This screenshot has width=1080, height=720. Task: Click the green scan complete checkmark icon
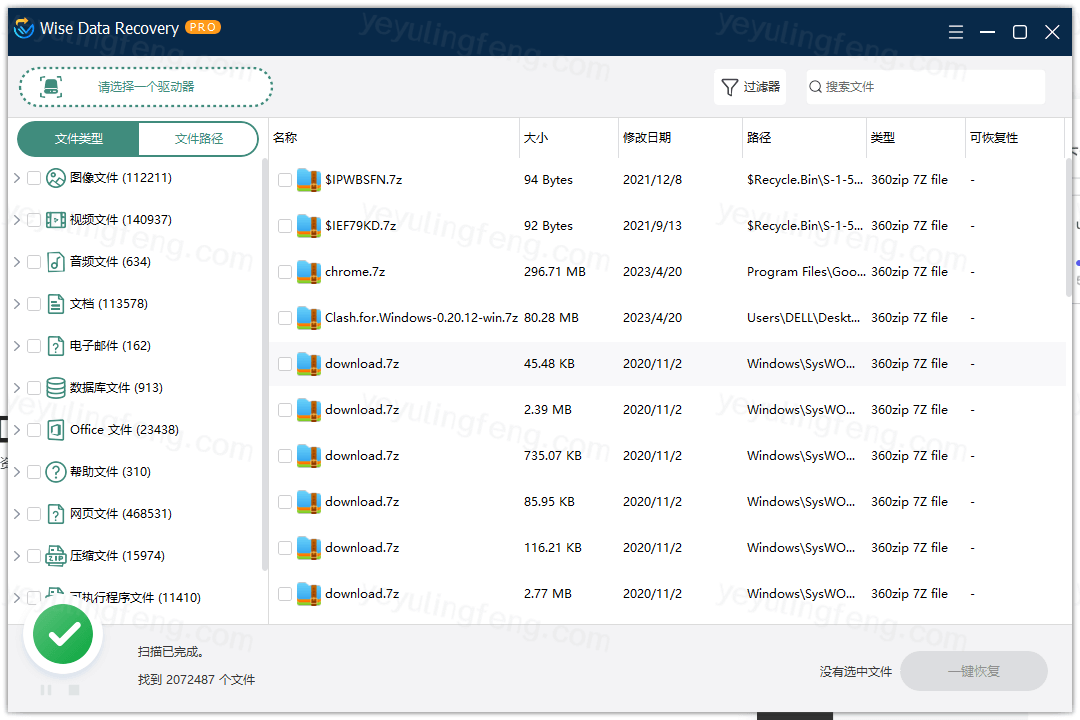point(63,635)
